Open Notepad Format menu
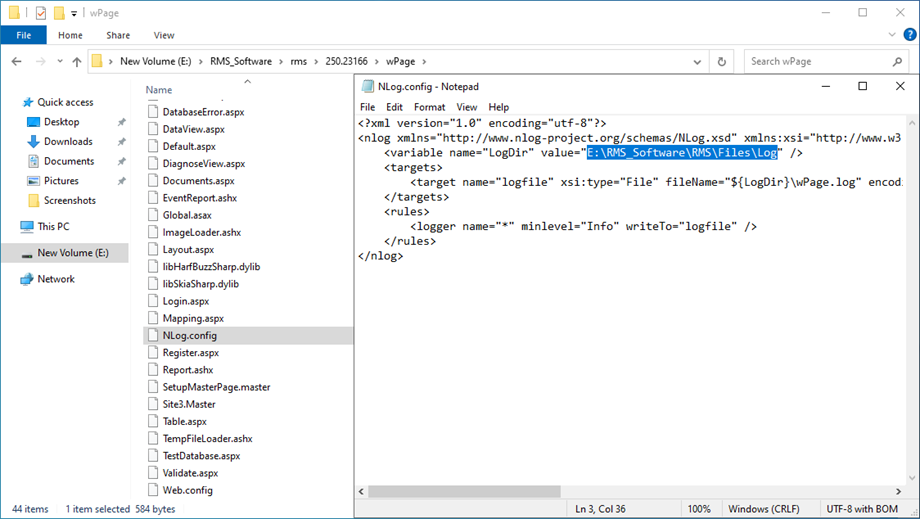Viewport: 920px width, 519px height. click(429, 107)
